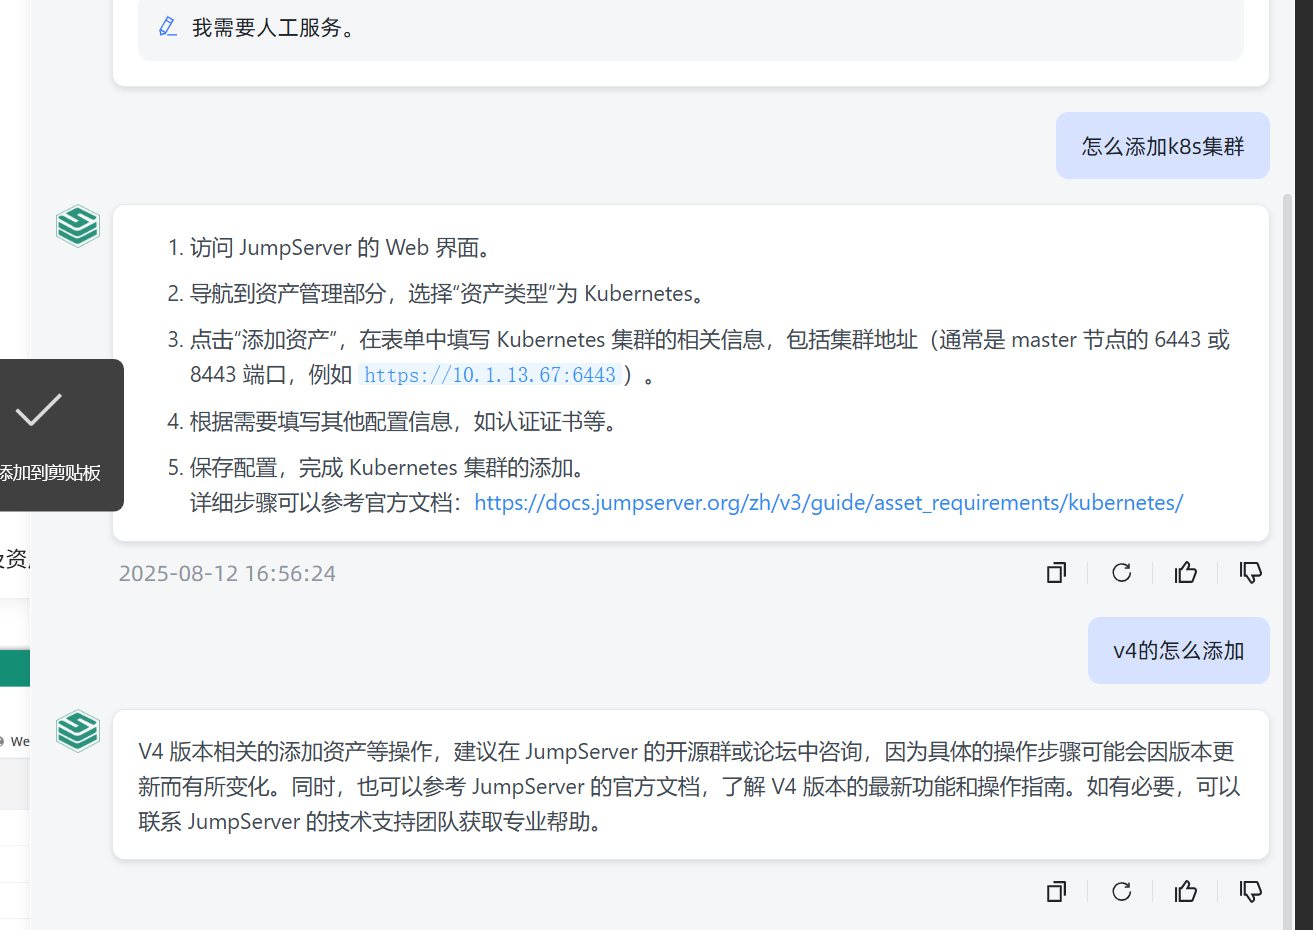Click the checkmark in the clipboard toast
Viewport: 1313px width, 930px height.
[x=39, y=410]
